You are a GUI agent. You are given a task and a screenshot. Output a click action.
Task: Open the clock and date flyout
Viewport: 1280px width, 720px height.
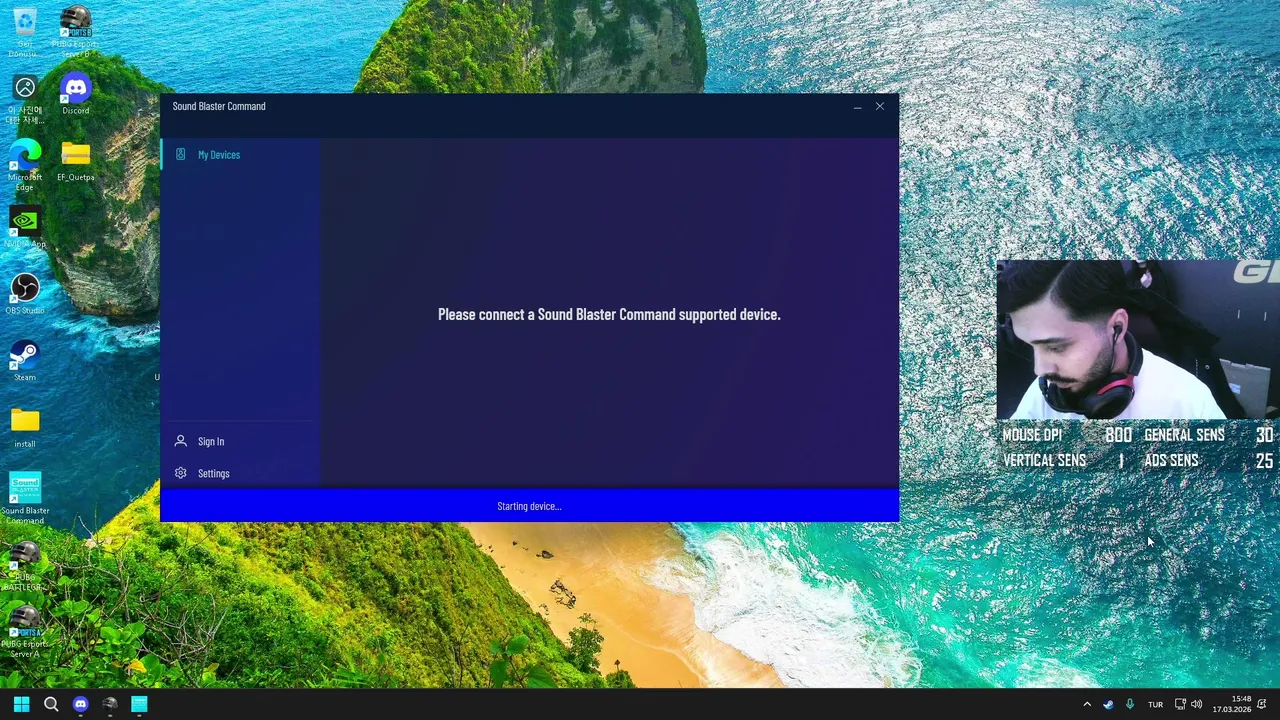click(1231, 704)
